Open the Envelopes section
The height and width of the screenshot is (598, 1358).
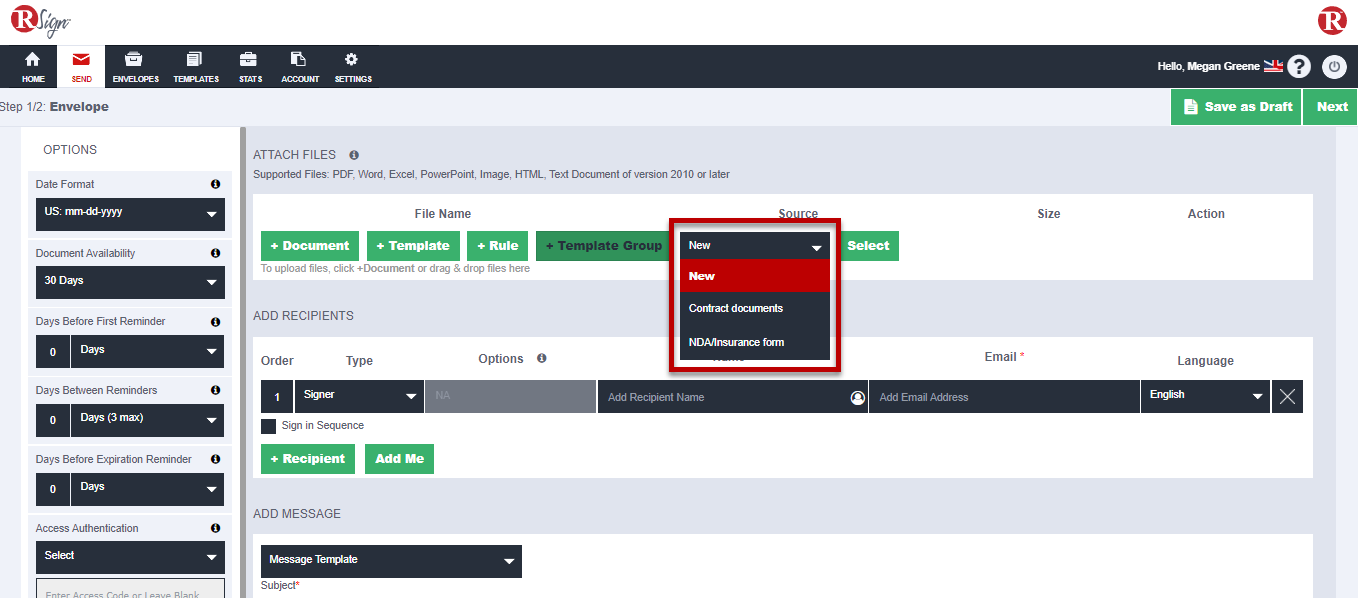click(134, 66)
